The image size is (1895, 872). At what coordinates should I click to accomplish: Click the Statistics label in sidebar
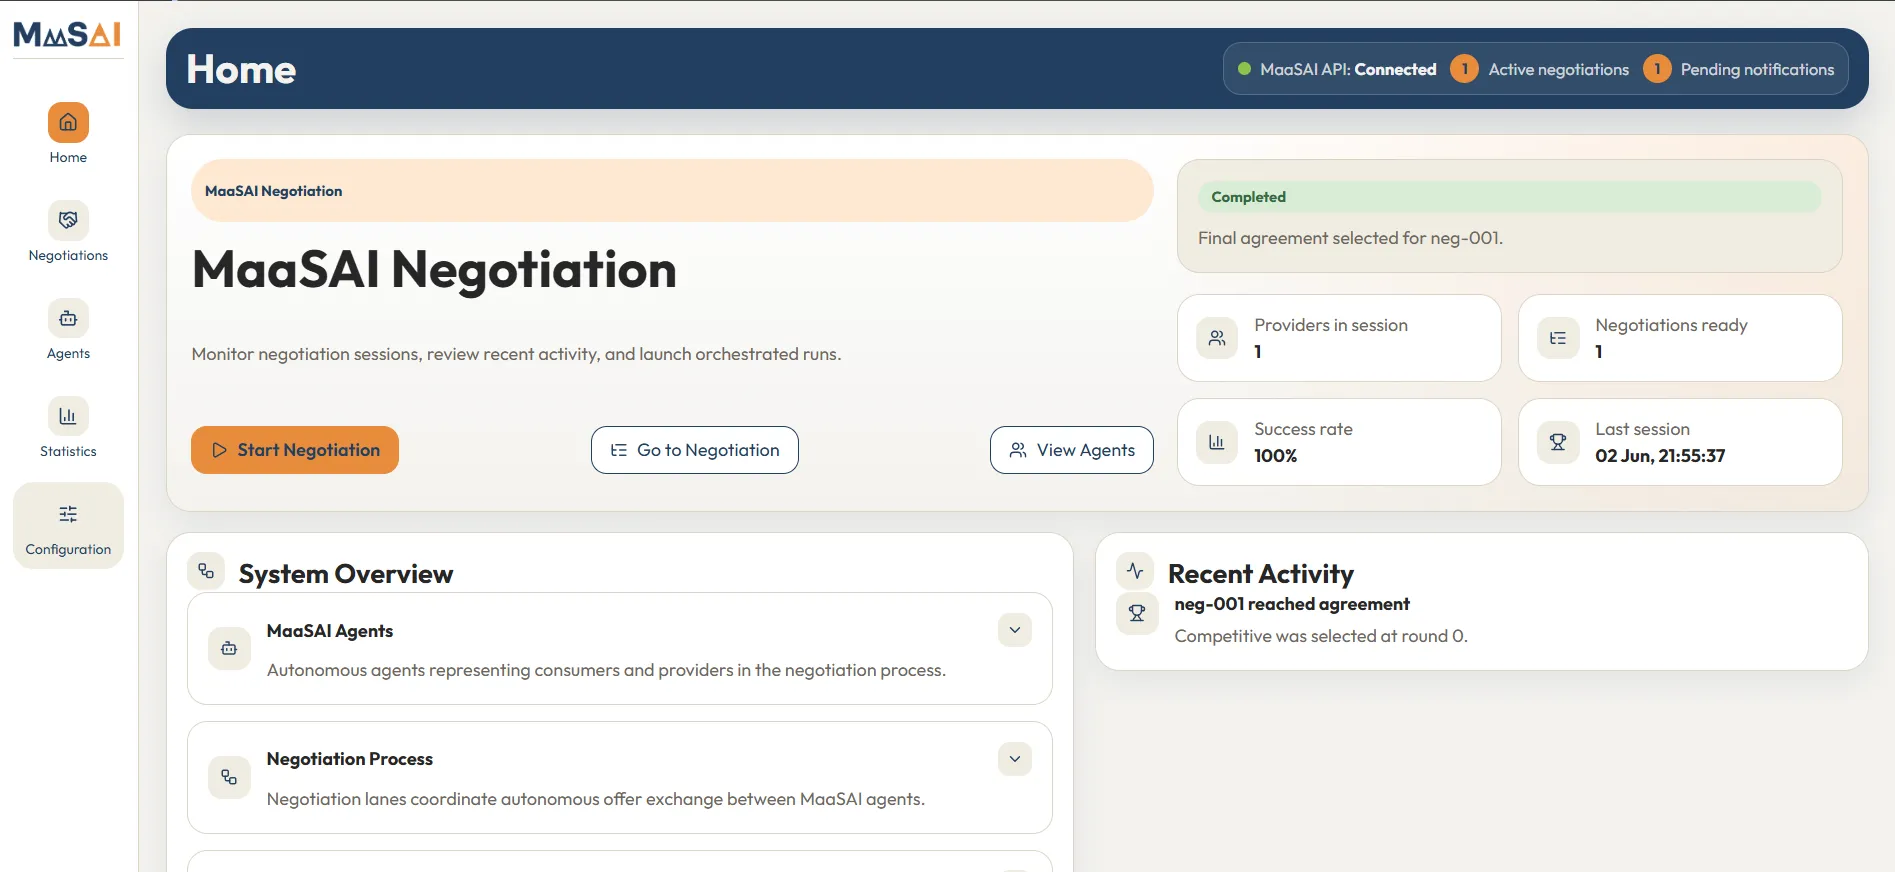68,451
